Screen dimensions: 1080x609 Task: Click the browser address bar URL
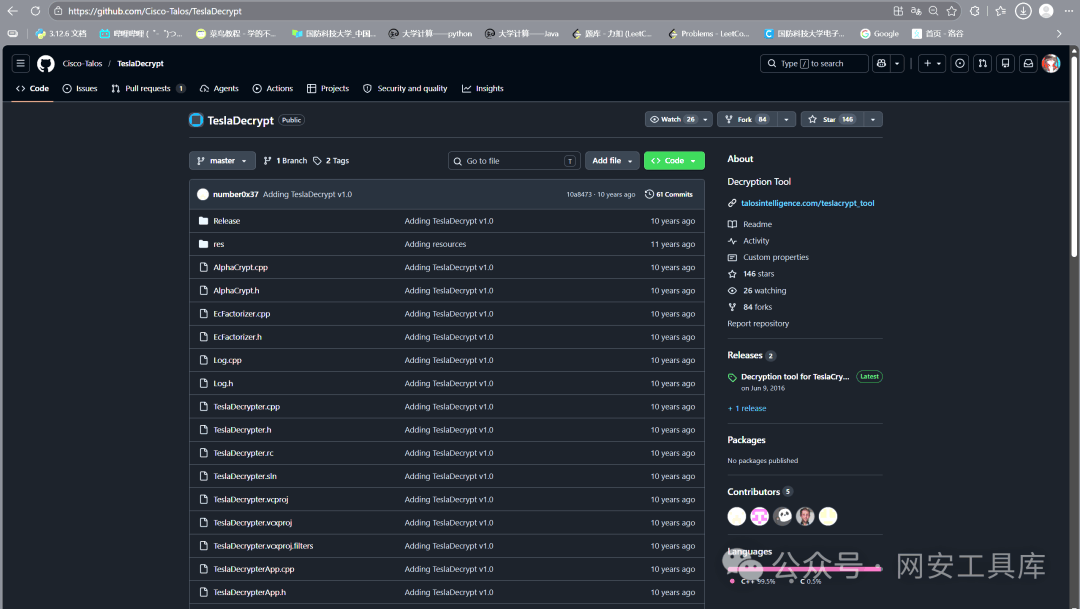coord(154,11)
